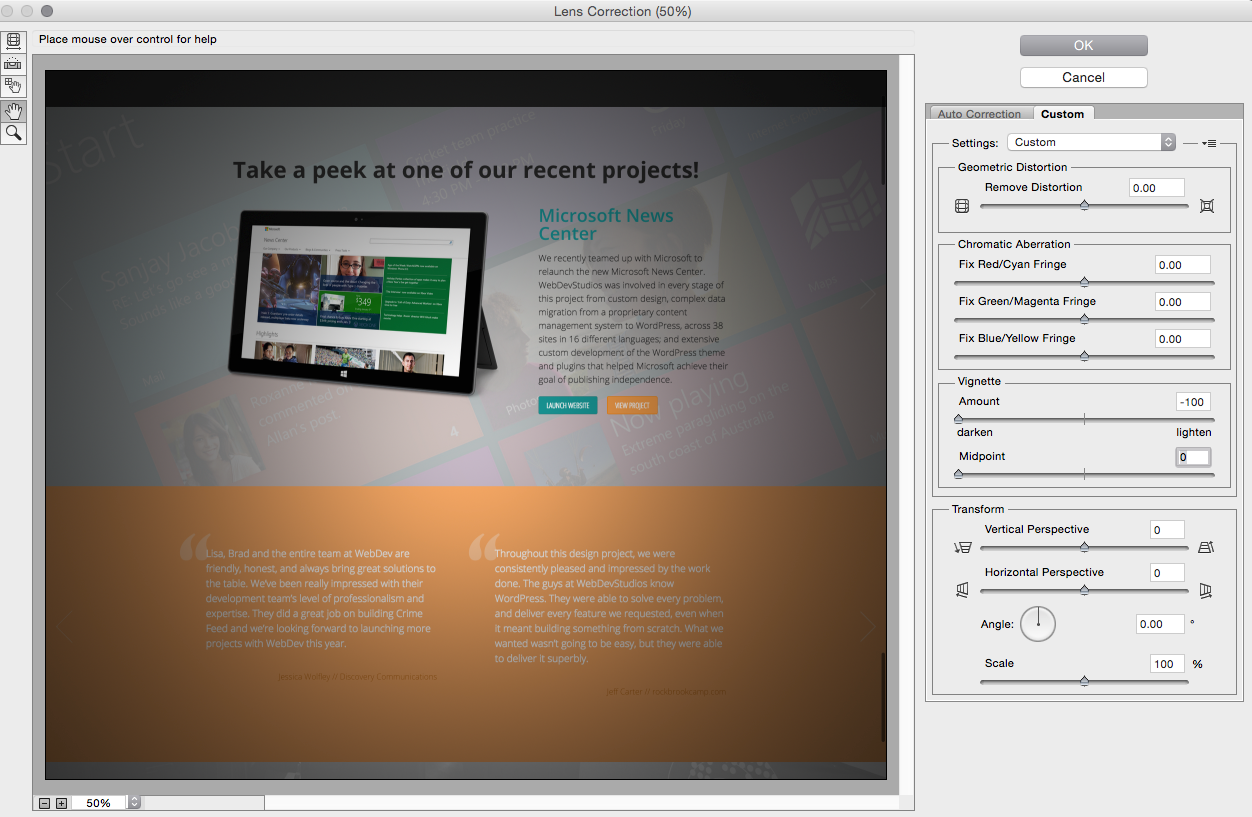Click the Vignette Amount field
1252x817 pixels.
1193,402
